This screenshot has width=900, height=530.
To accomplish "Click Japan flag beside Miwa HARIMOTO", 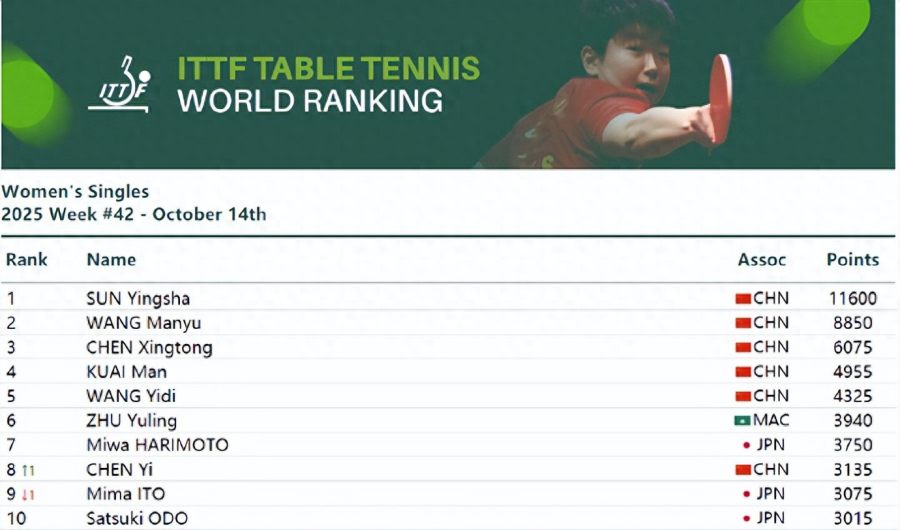I will tap(746, 445).
